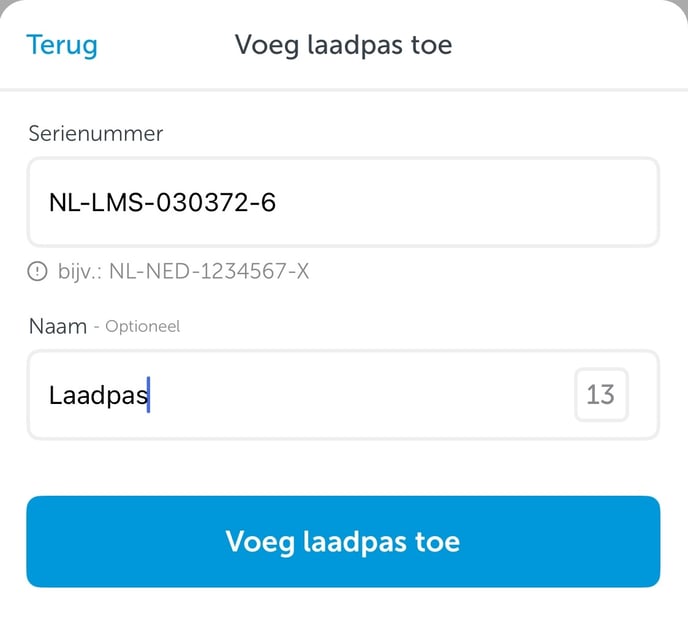Click the digit 6 ending the serial number
Screen dimensions: 688x620
click(x=269, y=202)
